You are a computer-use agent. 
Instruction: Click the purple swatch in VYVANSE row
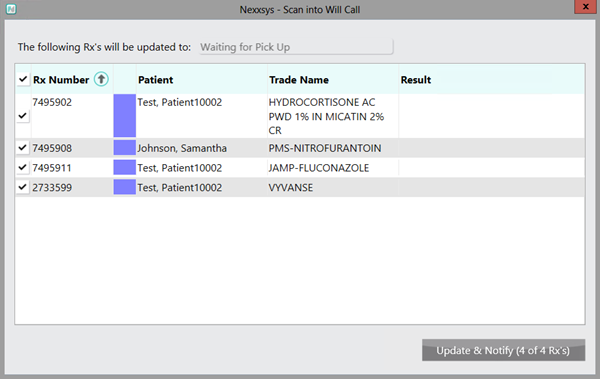(x=125, y=187)
